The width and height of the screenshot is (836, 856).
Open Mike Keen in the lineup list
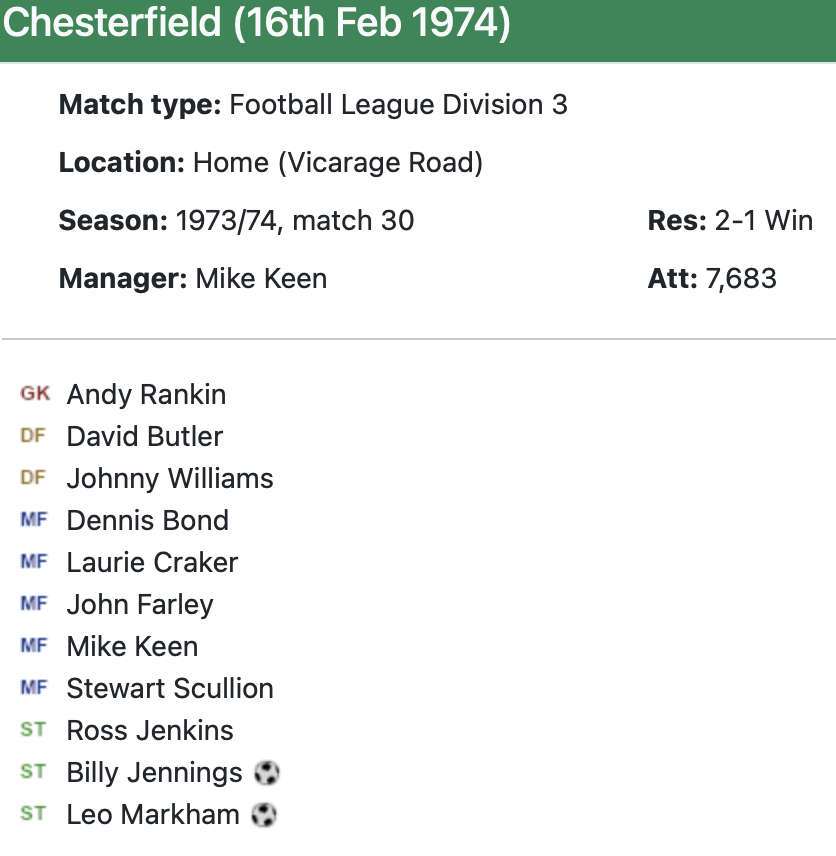coord(132,647)
